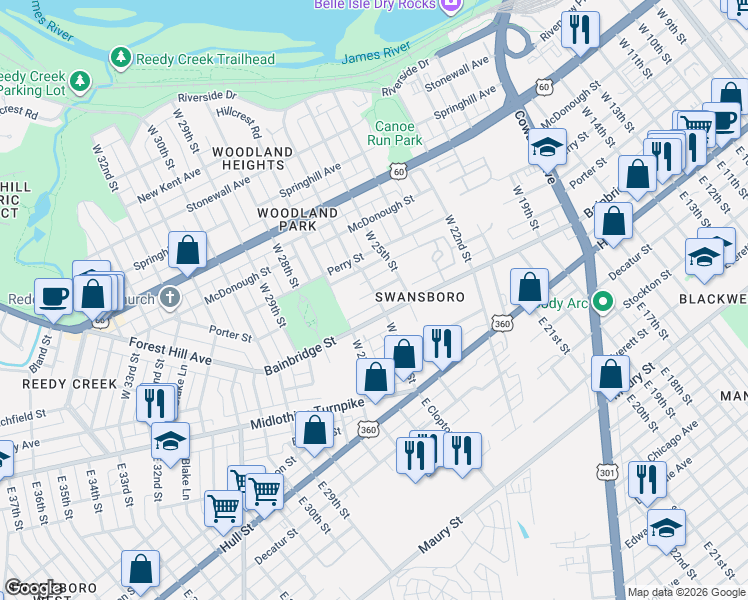
Task: Select the leftmost shopping cart marker on Hull St
Action: [x=223, y=510]
